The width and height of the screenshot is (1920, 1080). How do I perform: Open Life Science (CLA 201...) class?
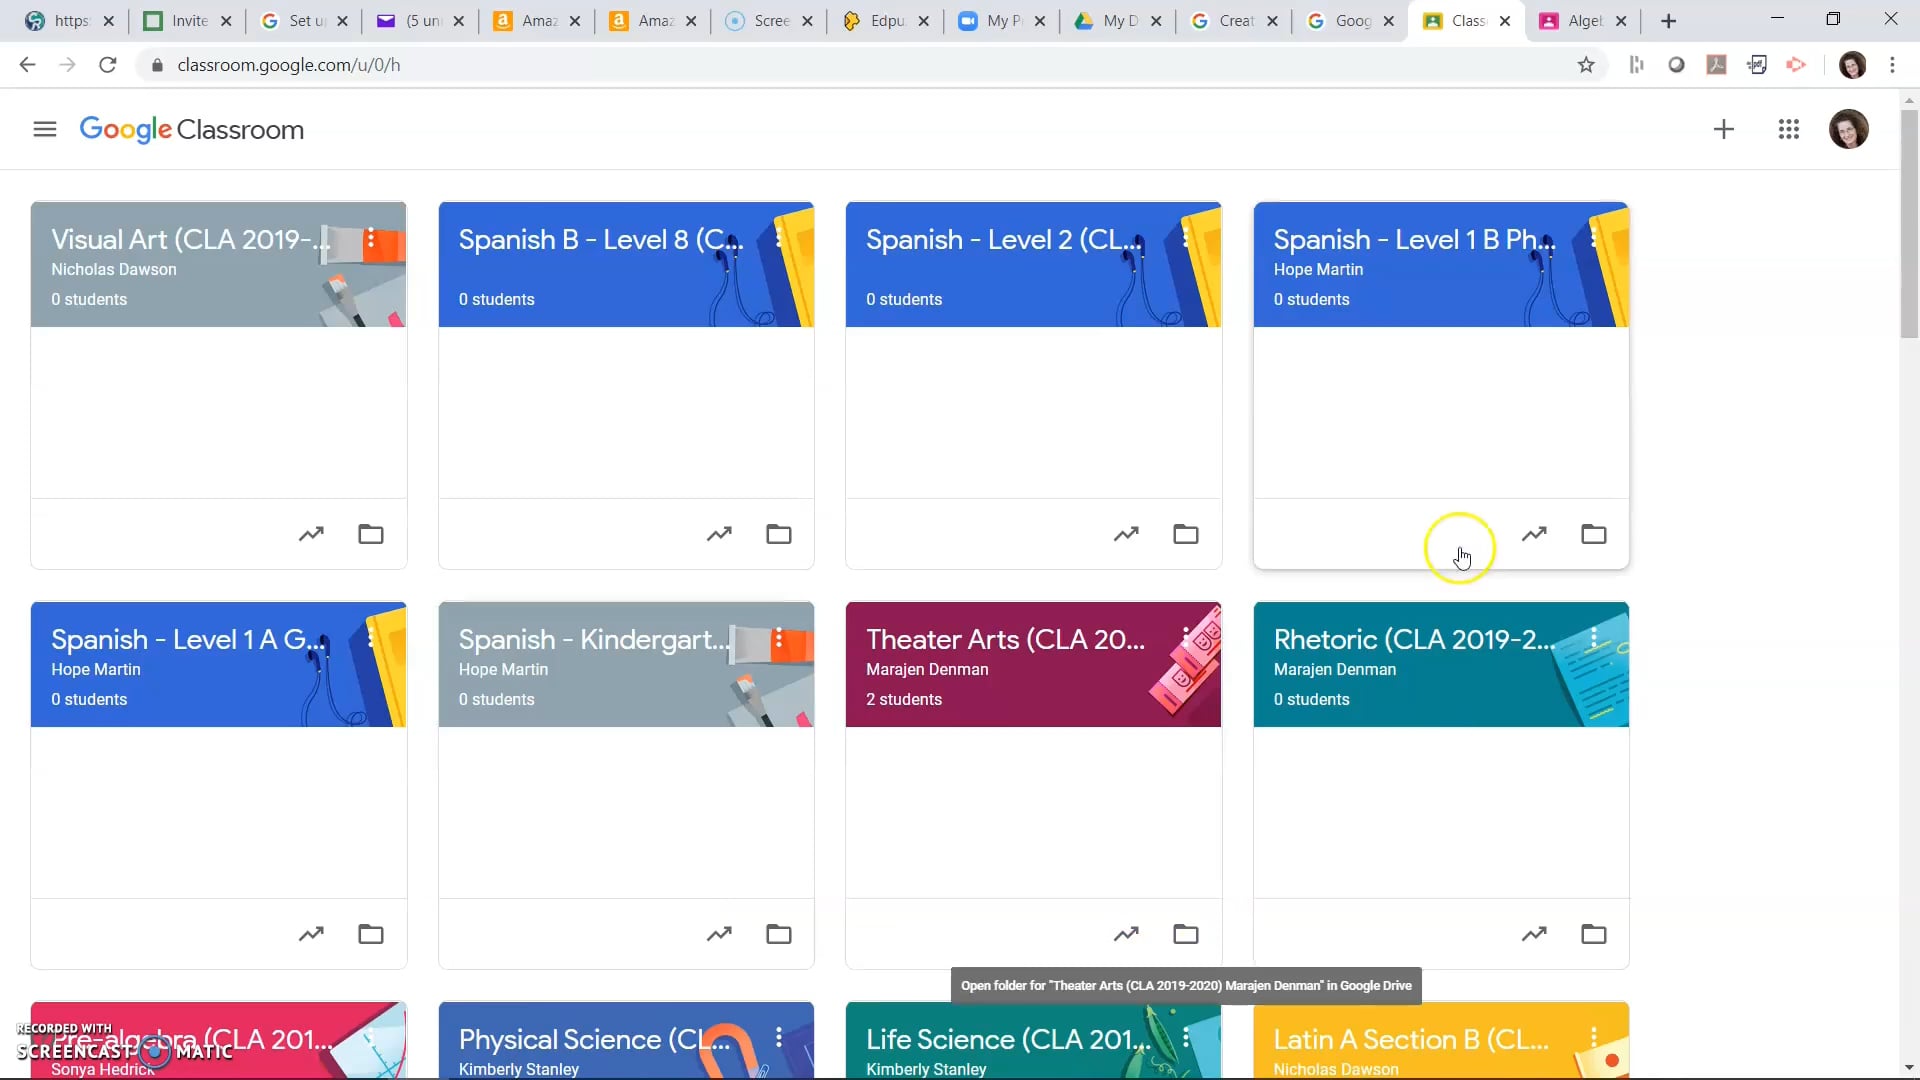click(x=1008, y=1040)
